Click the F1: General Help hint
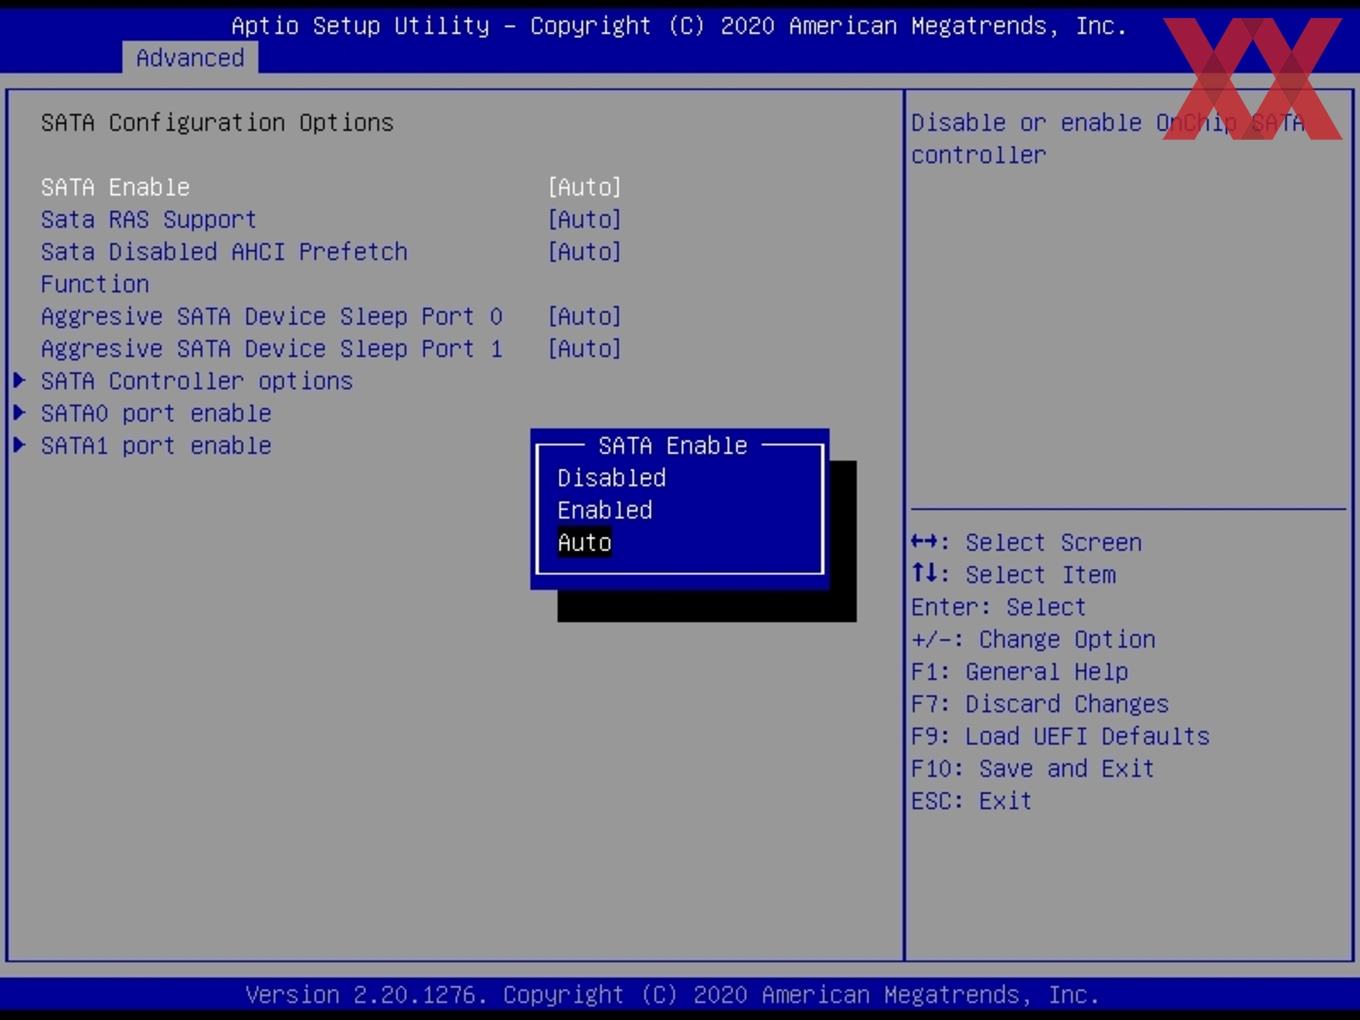Screen dimensions: 1360x1020 tap(1019, 671)
